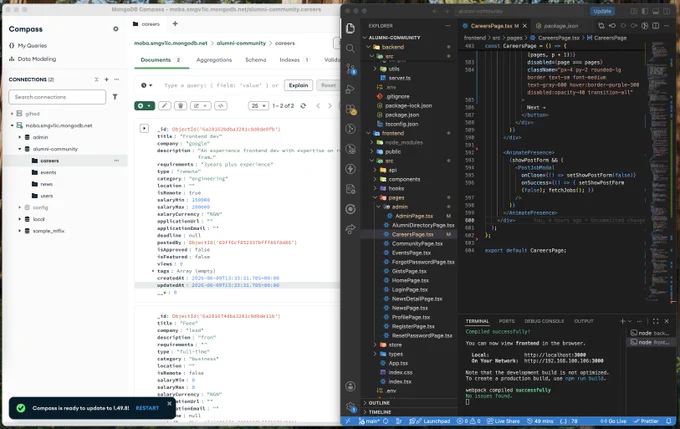680x429 pixels.
Task: Close the VS Code terminal panel
Action: (x=667, y=321)
